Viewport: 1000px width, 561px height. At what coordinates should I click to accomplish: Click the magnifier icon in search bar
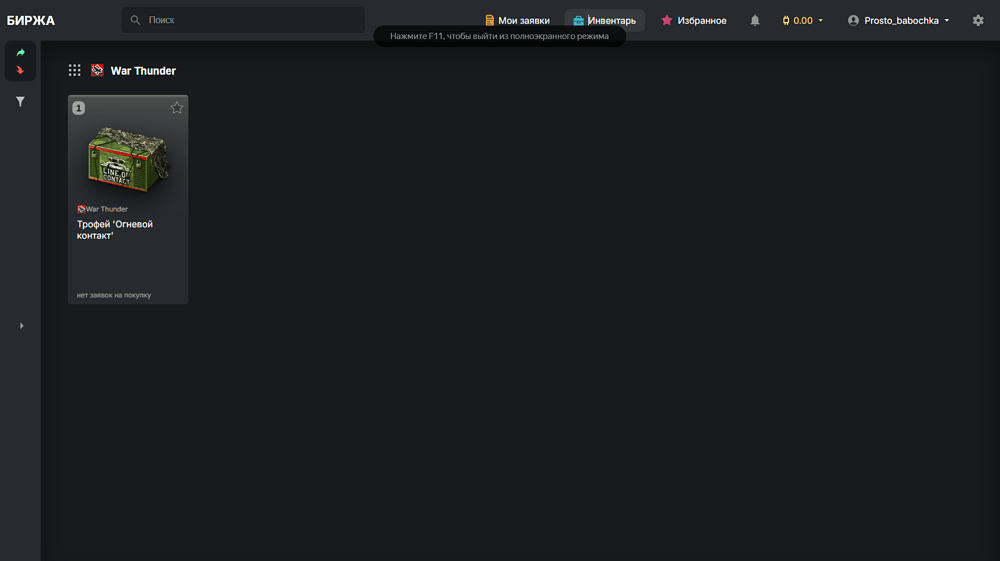pos(136,20)
